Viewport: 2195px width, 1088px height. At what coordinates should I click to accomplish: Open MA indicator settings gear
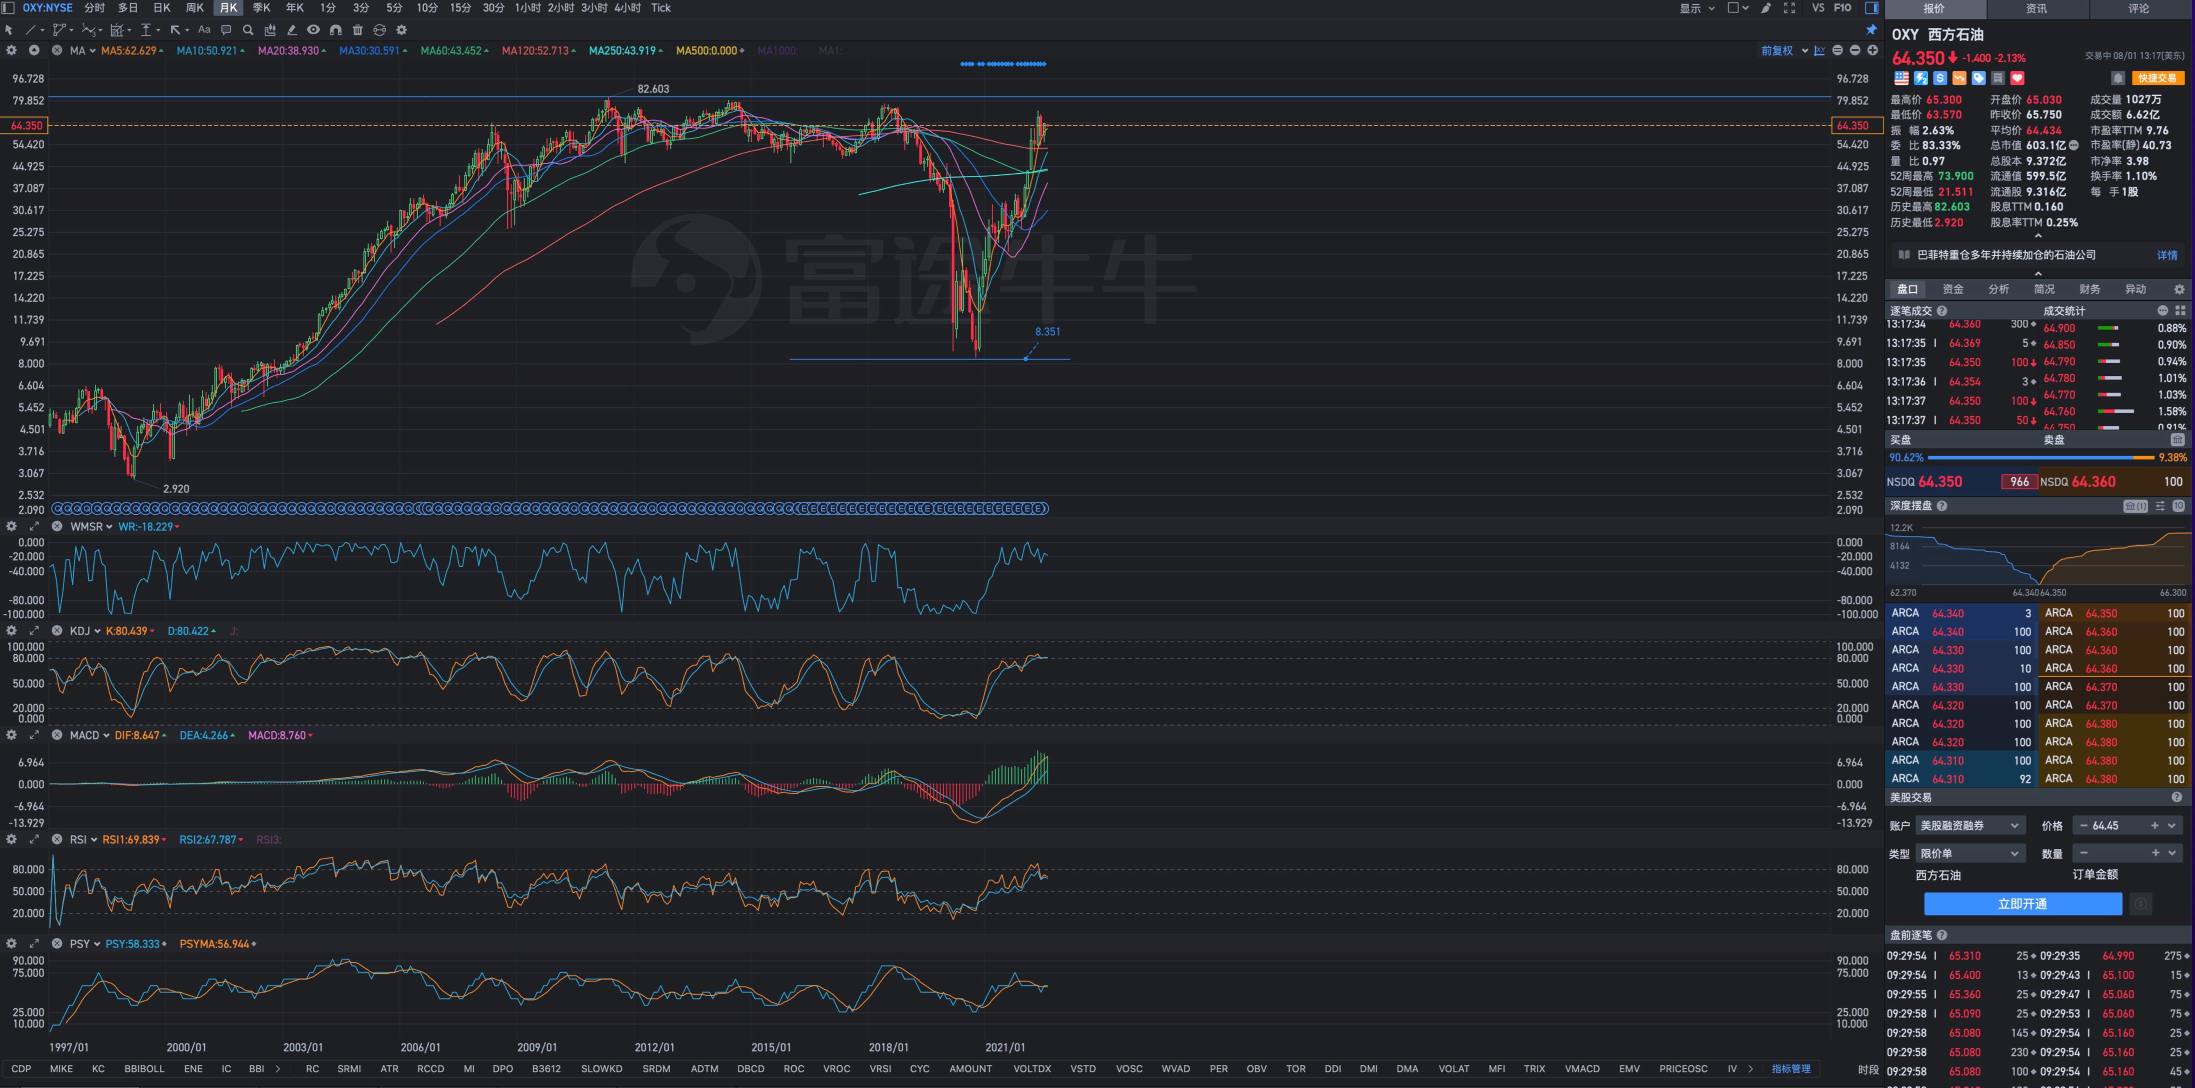click(12, 50)
